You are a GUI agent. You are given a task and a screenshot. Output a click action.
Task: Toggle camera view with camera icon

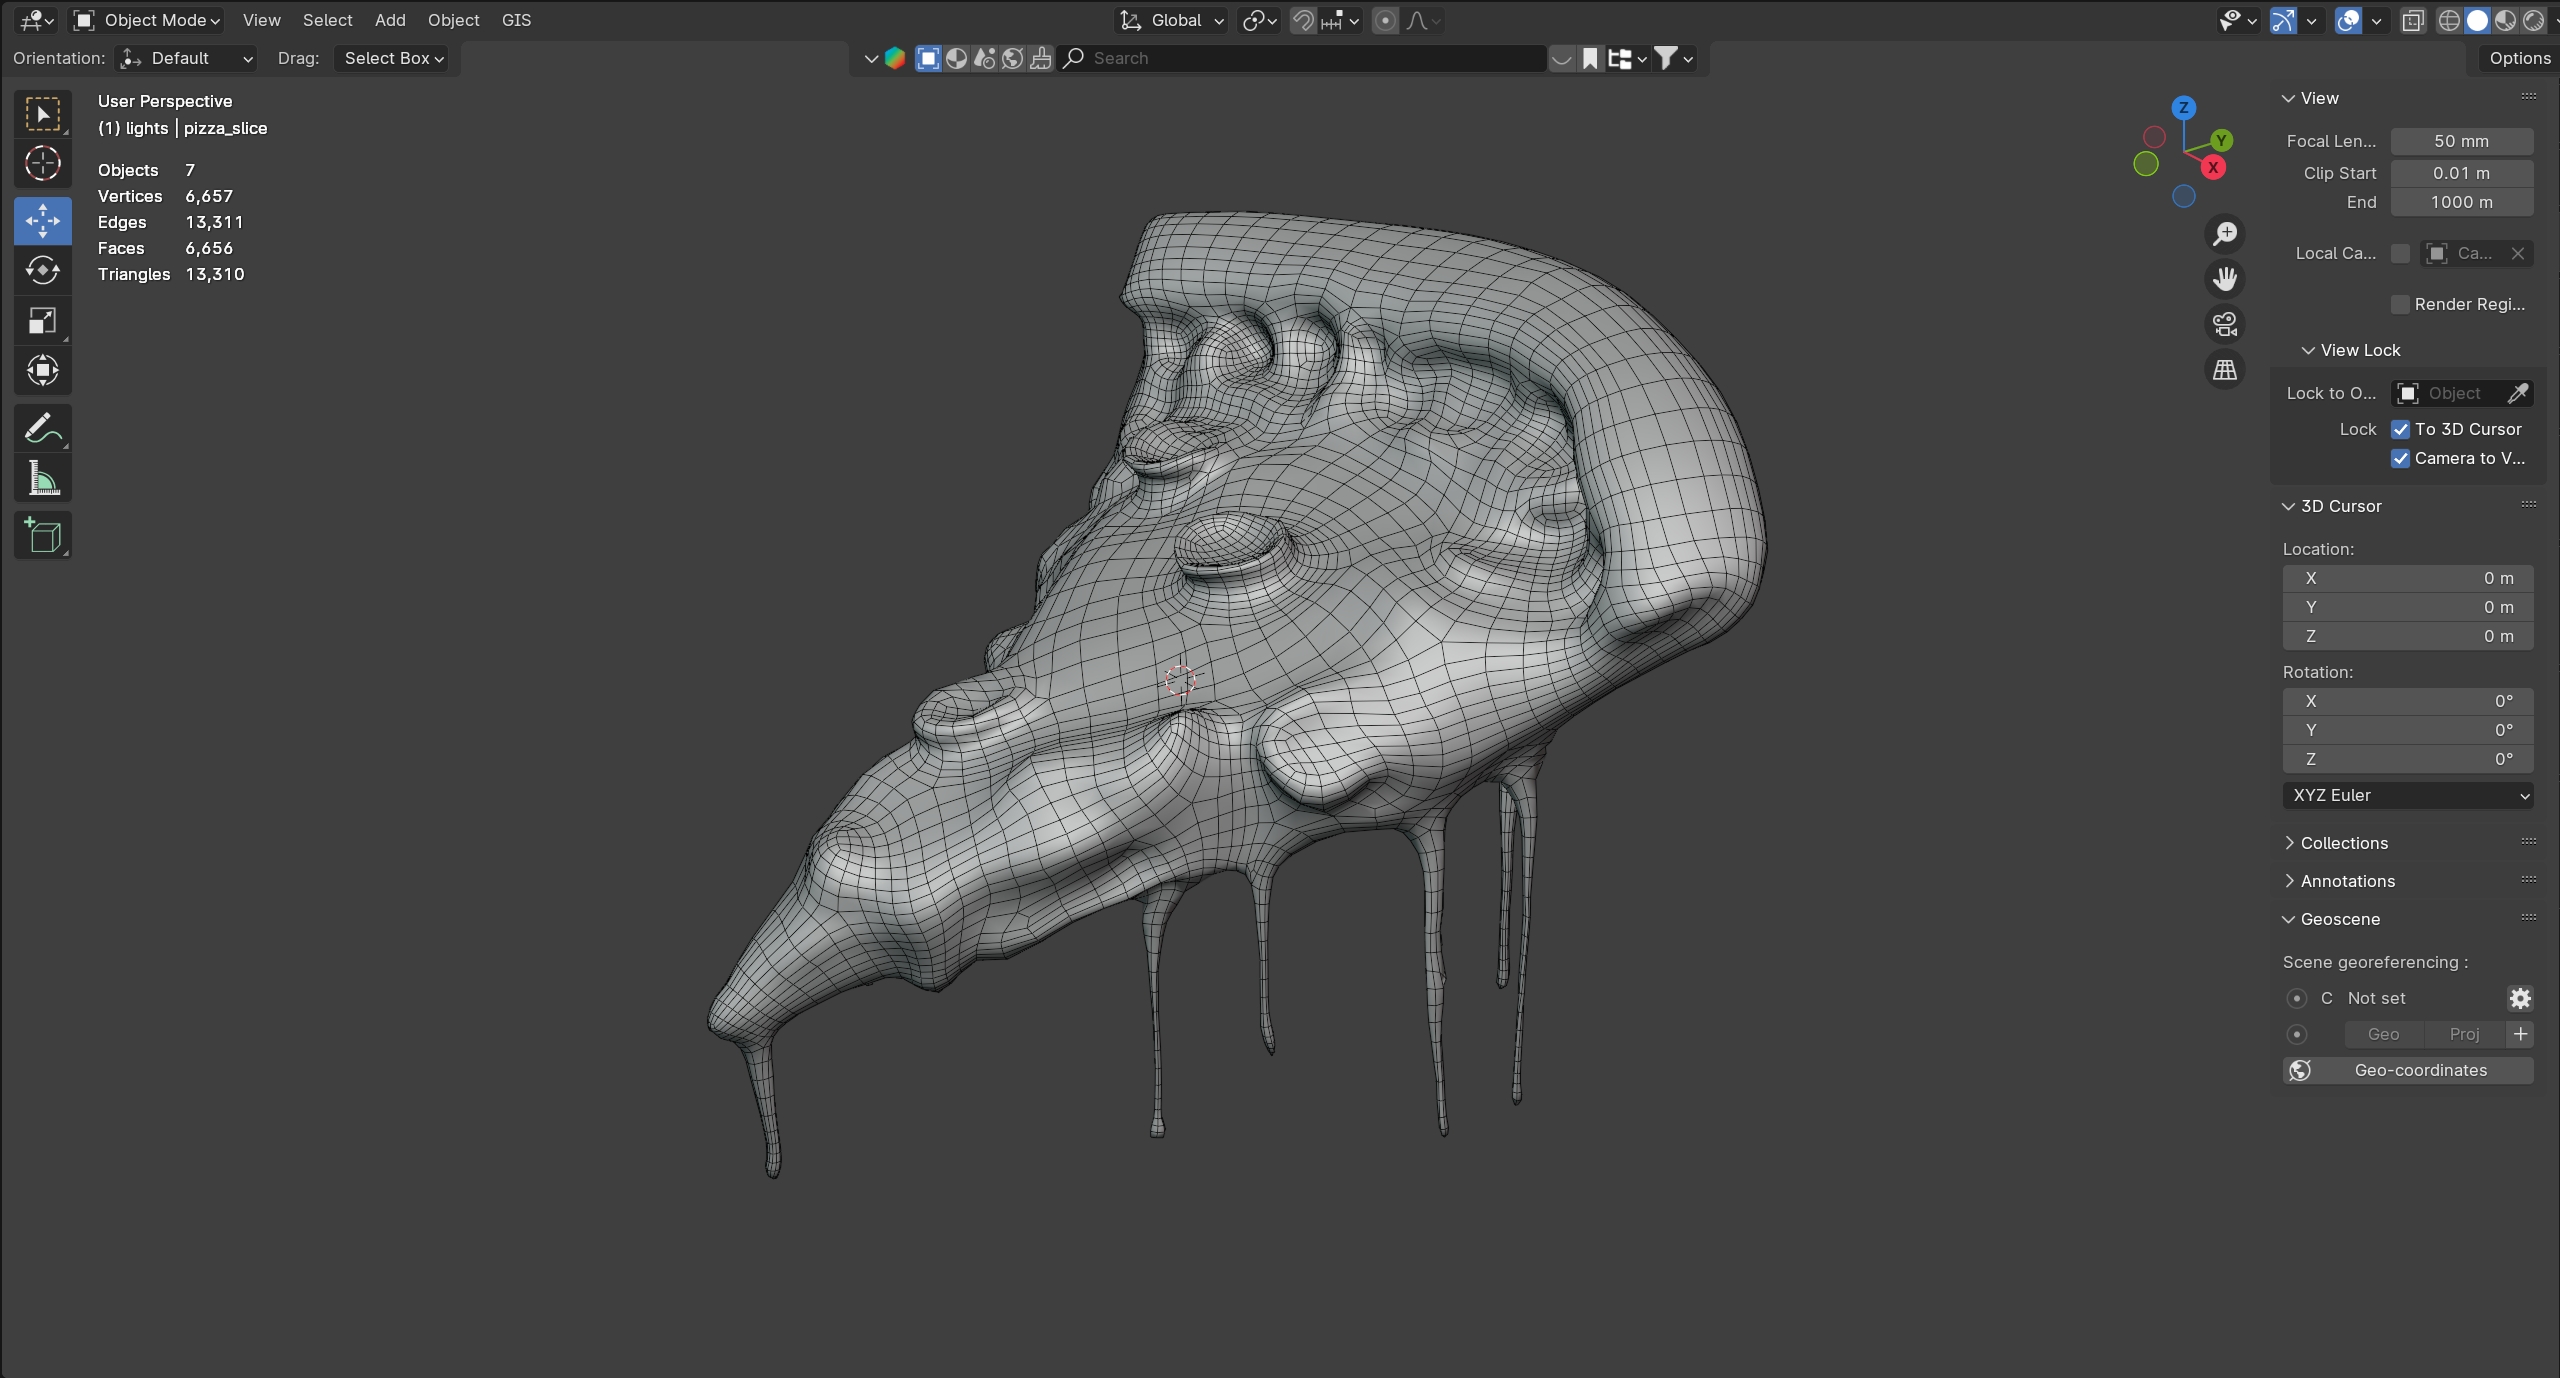[x=2225, y=324]
